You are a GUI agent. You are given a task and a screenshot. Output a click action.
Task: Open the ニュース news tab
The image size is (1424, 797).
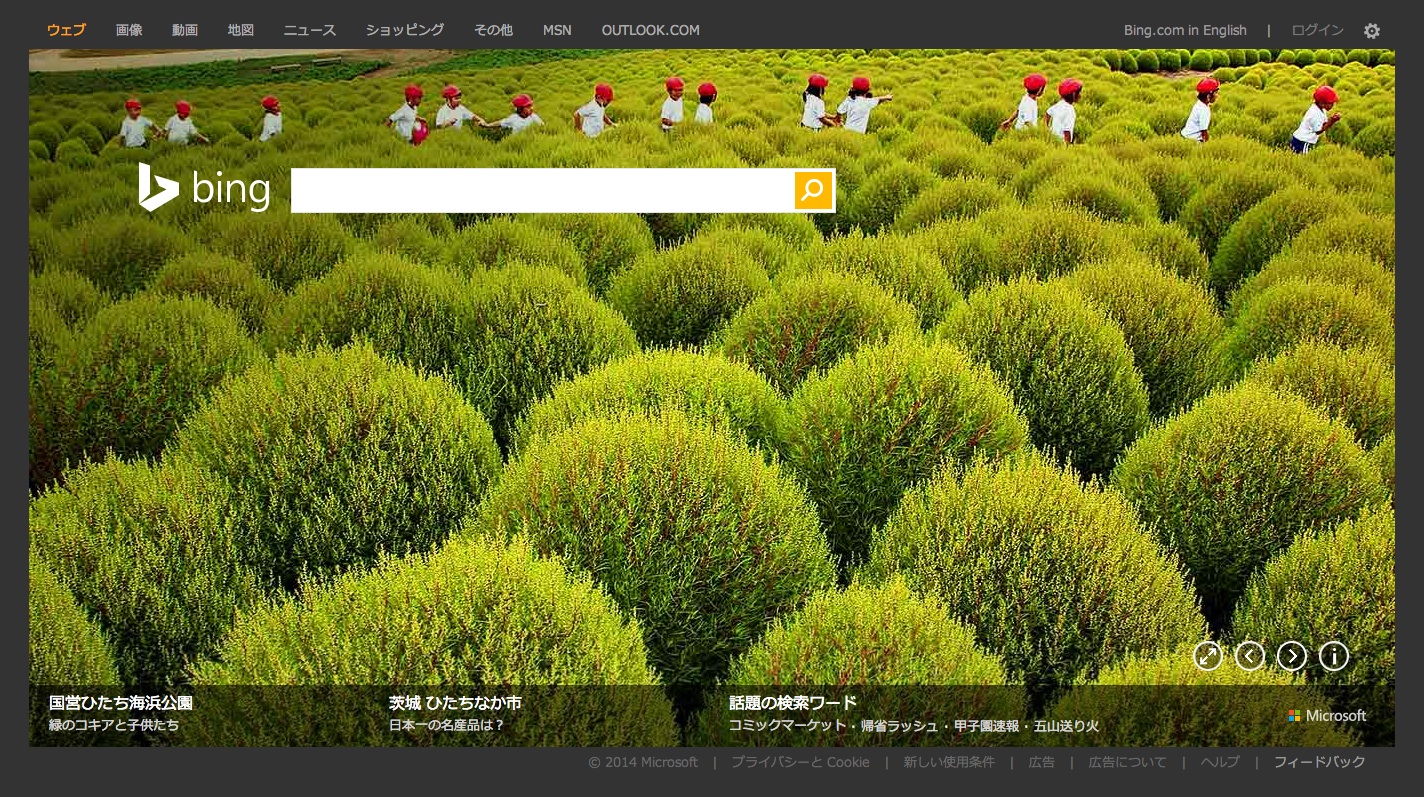[x=310, y=30]
